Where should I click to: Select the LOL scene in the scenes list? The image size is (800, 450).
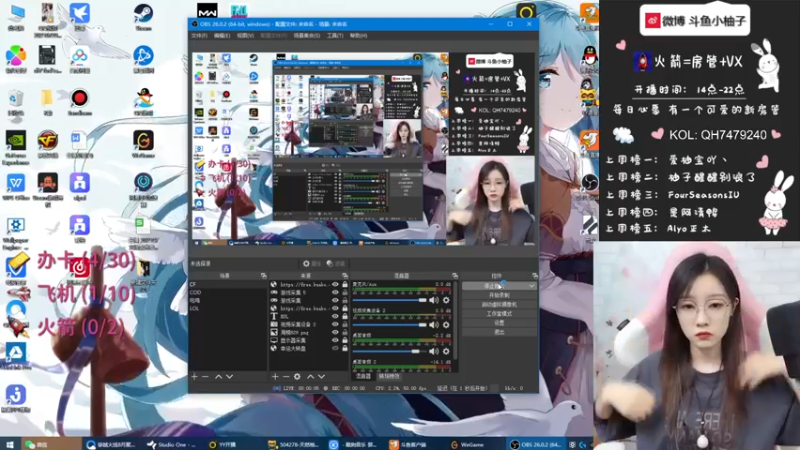(x=228, y=309)
